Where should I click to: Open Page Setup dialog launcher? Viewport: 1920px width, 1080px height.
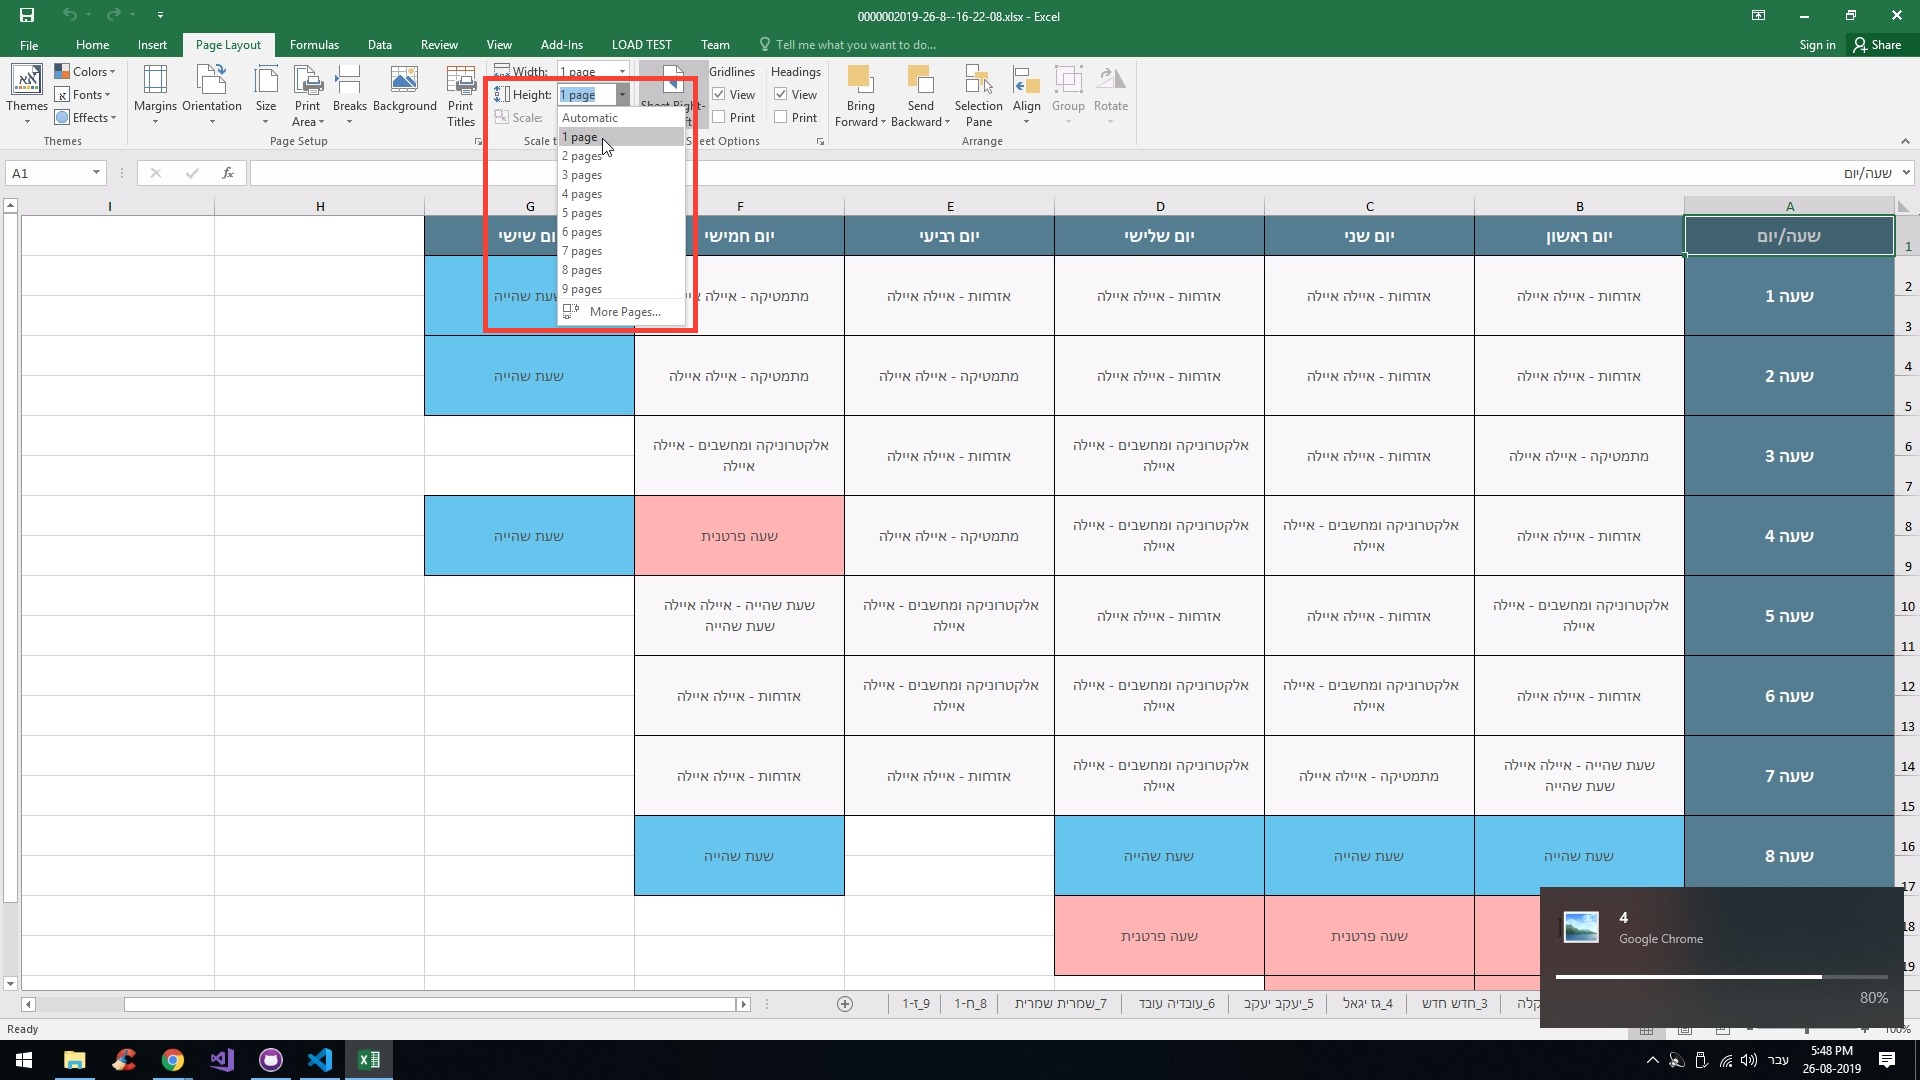point(478,142)
